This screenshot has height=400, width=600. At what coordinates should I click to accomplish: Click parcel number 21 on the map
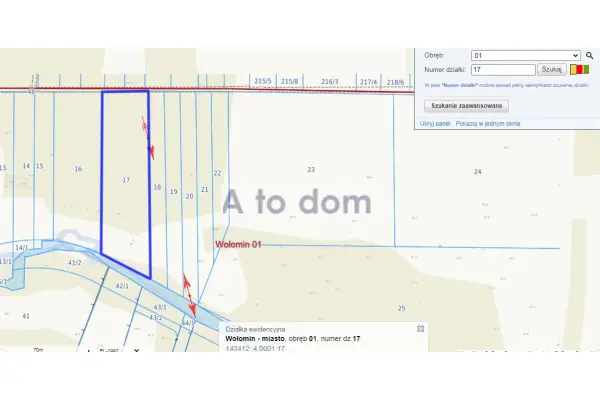[205, 189]
